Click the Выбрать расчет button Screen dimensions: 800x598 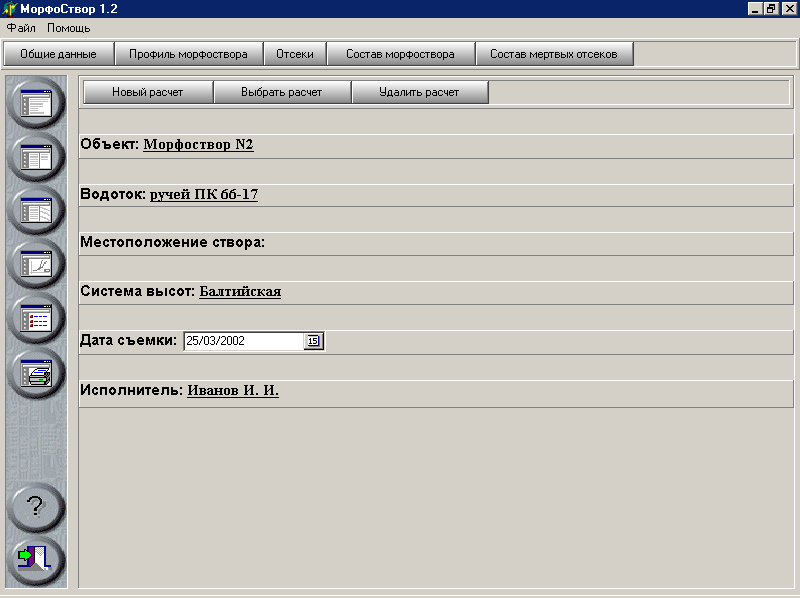coord(282,92)
